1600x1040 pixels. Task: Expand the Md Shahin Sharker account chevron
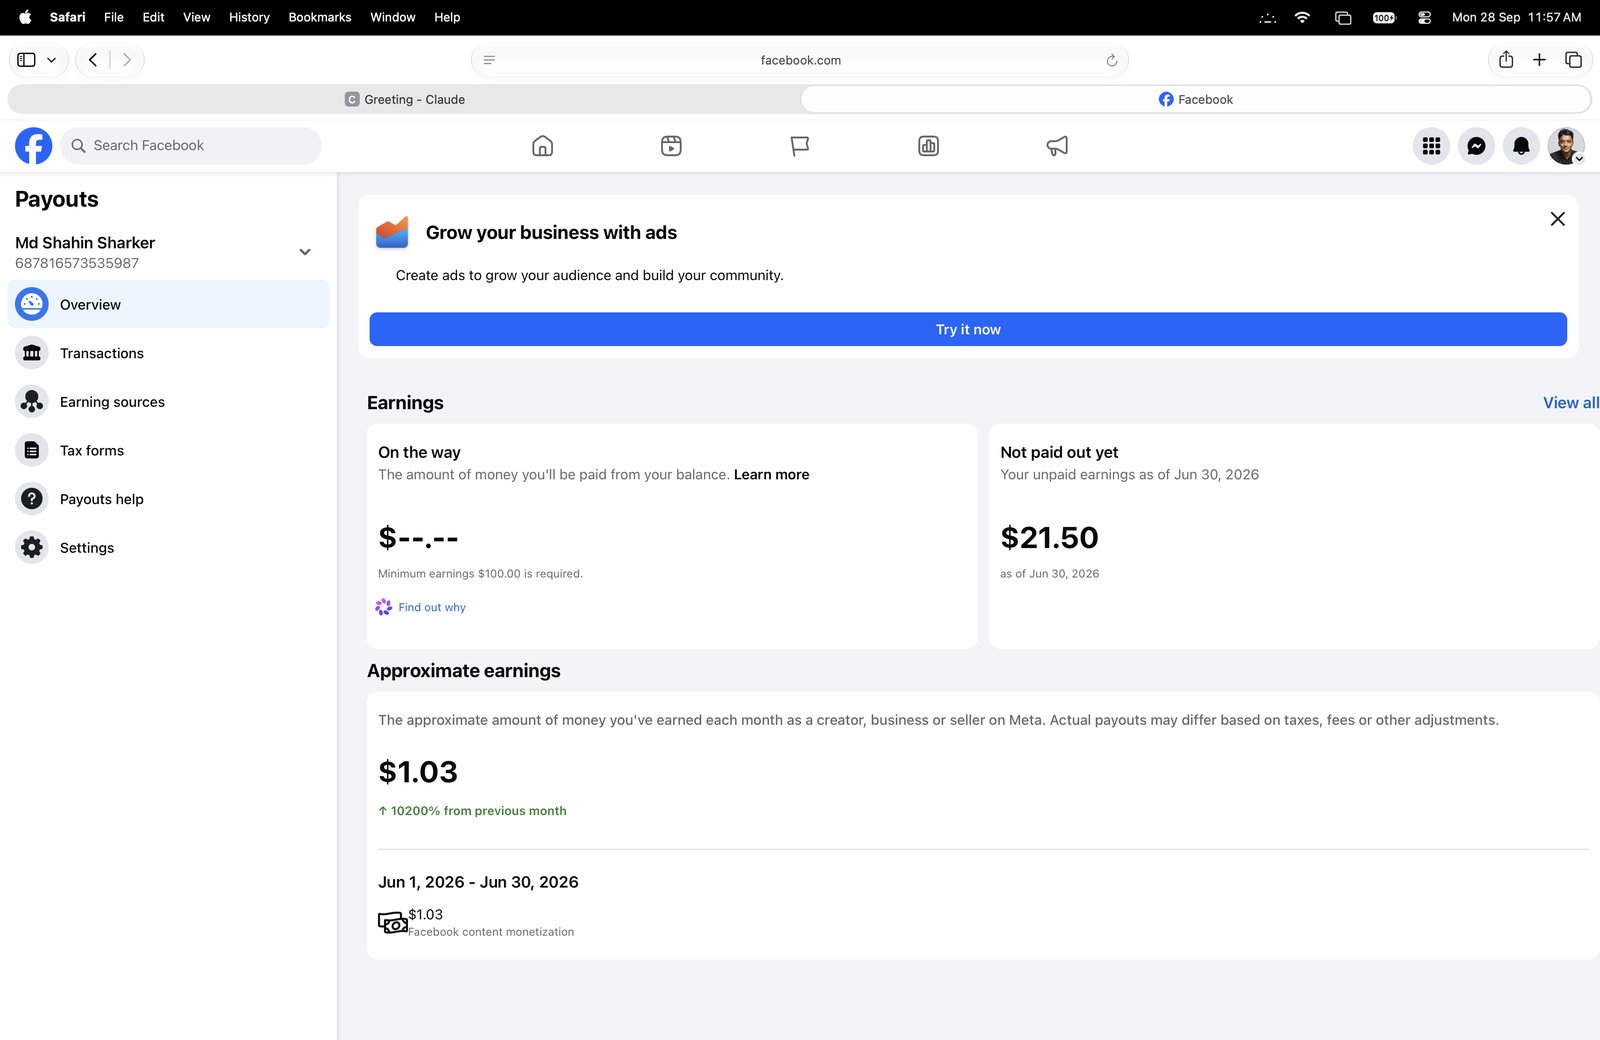(x=305, y=252)
